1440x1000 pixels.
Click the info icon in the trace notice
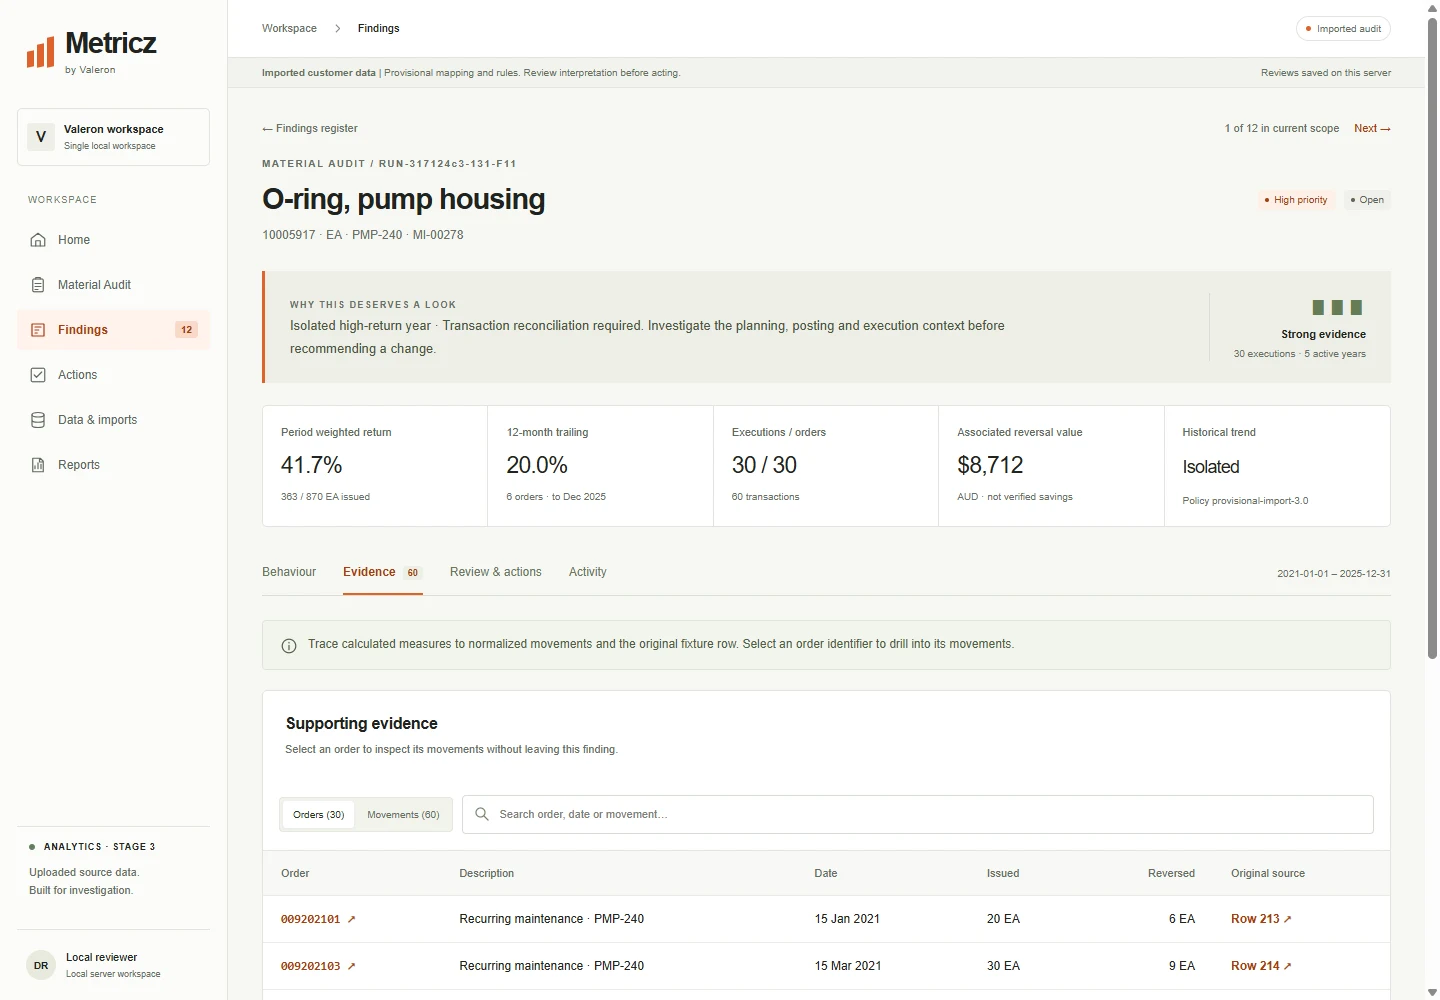click(x=289, y=646)
